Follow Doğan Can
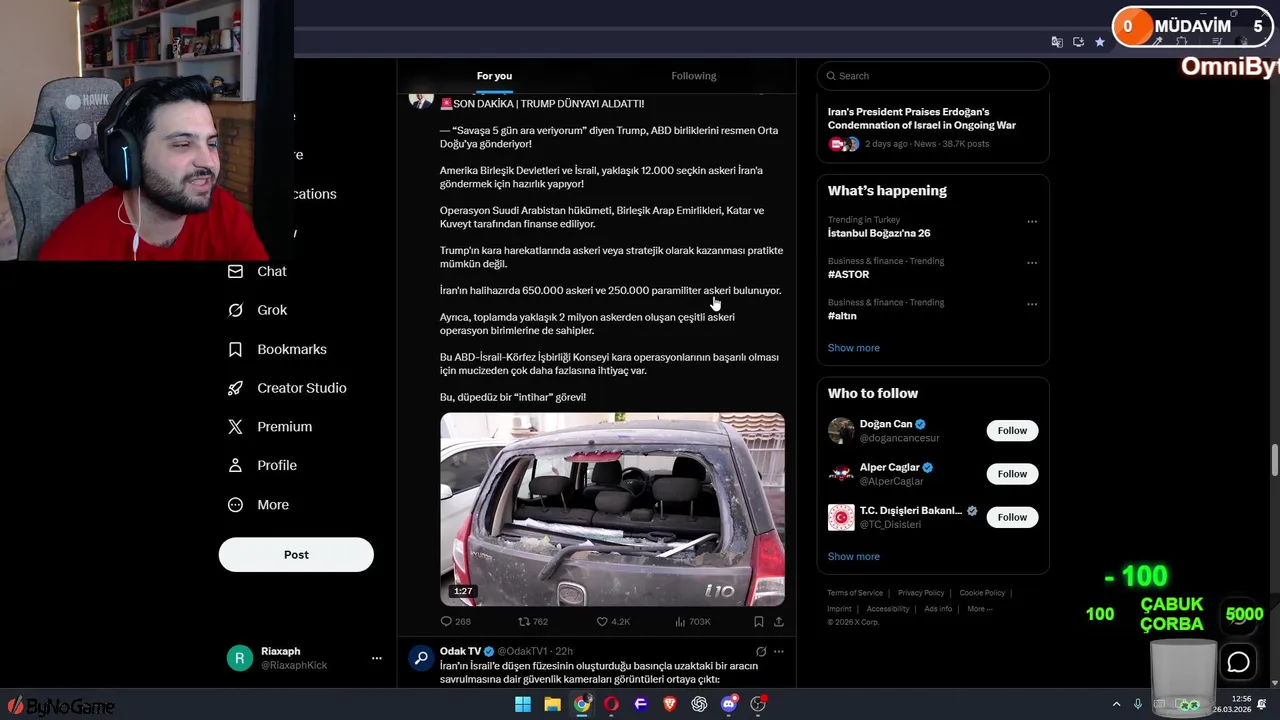 pos(1012,431)
